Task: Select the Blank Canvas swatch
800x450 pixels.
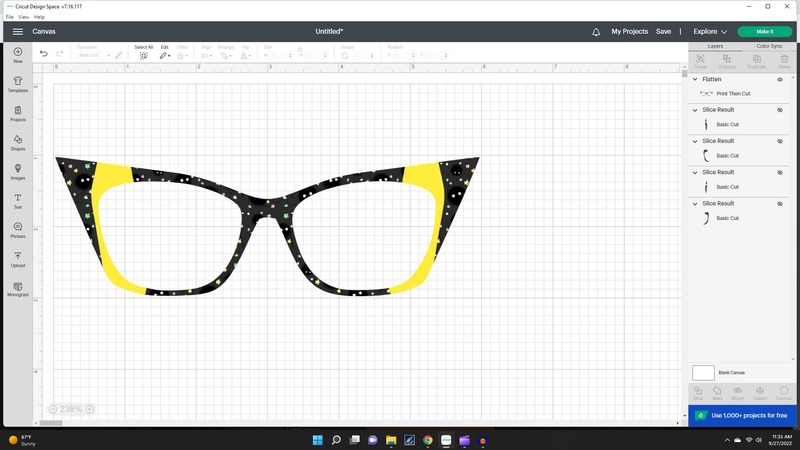Action: click(x=703, y=372)
